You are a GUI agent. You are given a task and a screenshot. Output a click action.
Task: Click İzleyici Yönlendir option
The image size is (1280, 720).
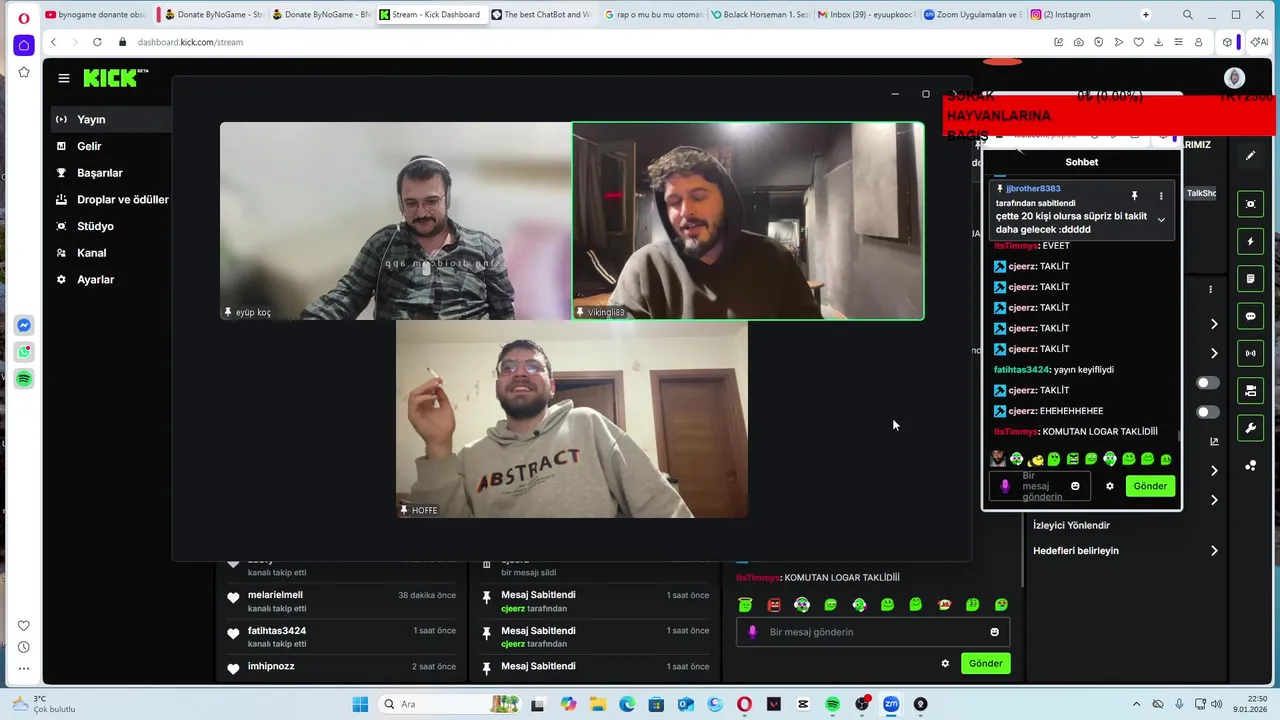point(1071,525)
